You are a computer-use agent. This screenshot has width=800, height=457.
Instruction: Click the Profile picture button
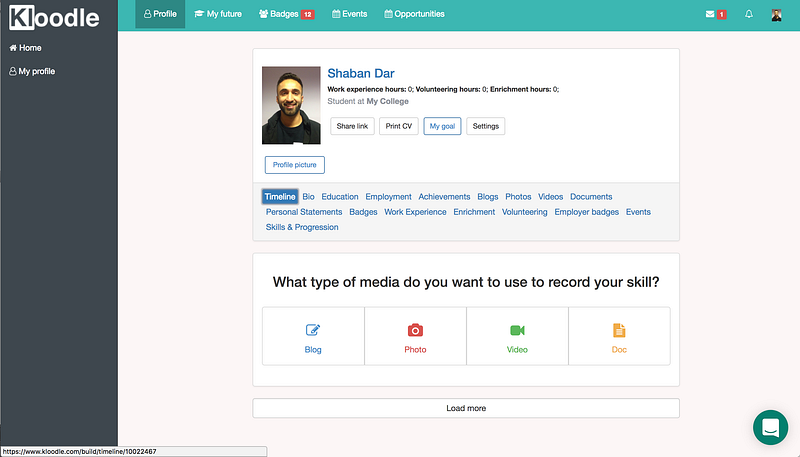pos(294,165)
